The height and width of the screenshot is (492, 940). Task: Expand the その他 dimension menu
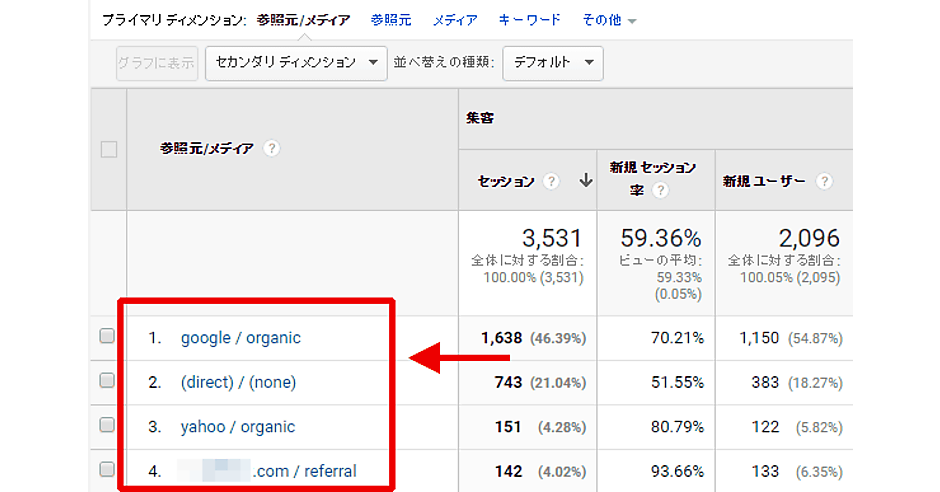[608, 20]
